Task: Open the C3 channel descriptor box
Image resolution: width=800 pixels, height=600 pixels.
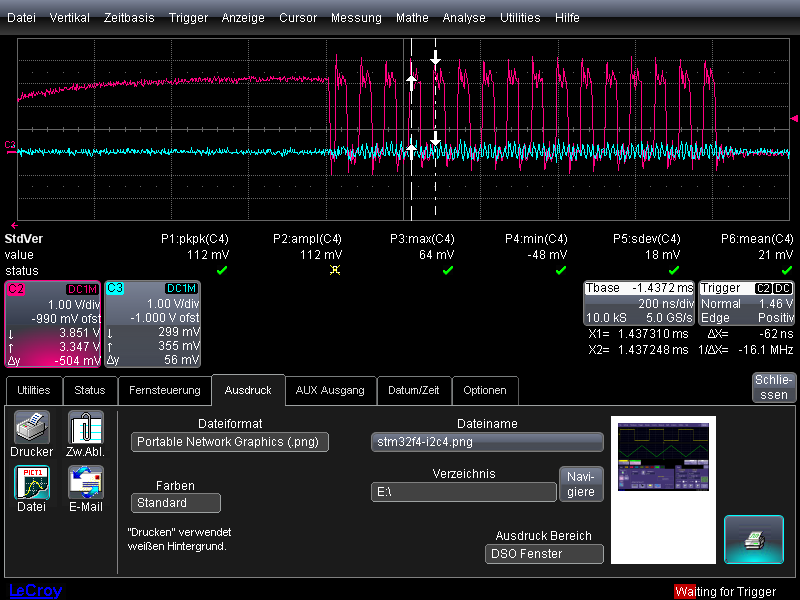Action: point(153,324)
